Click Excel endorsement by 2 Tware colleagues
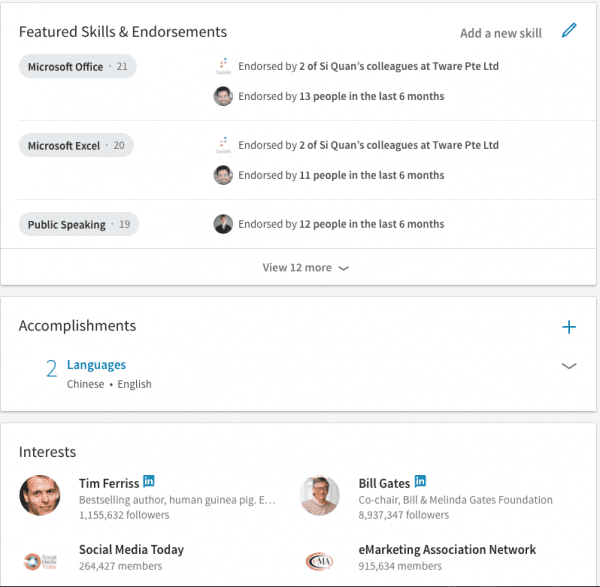This screenshot has width=600, height=587. click(x=368, y=145)
